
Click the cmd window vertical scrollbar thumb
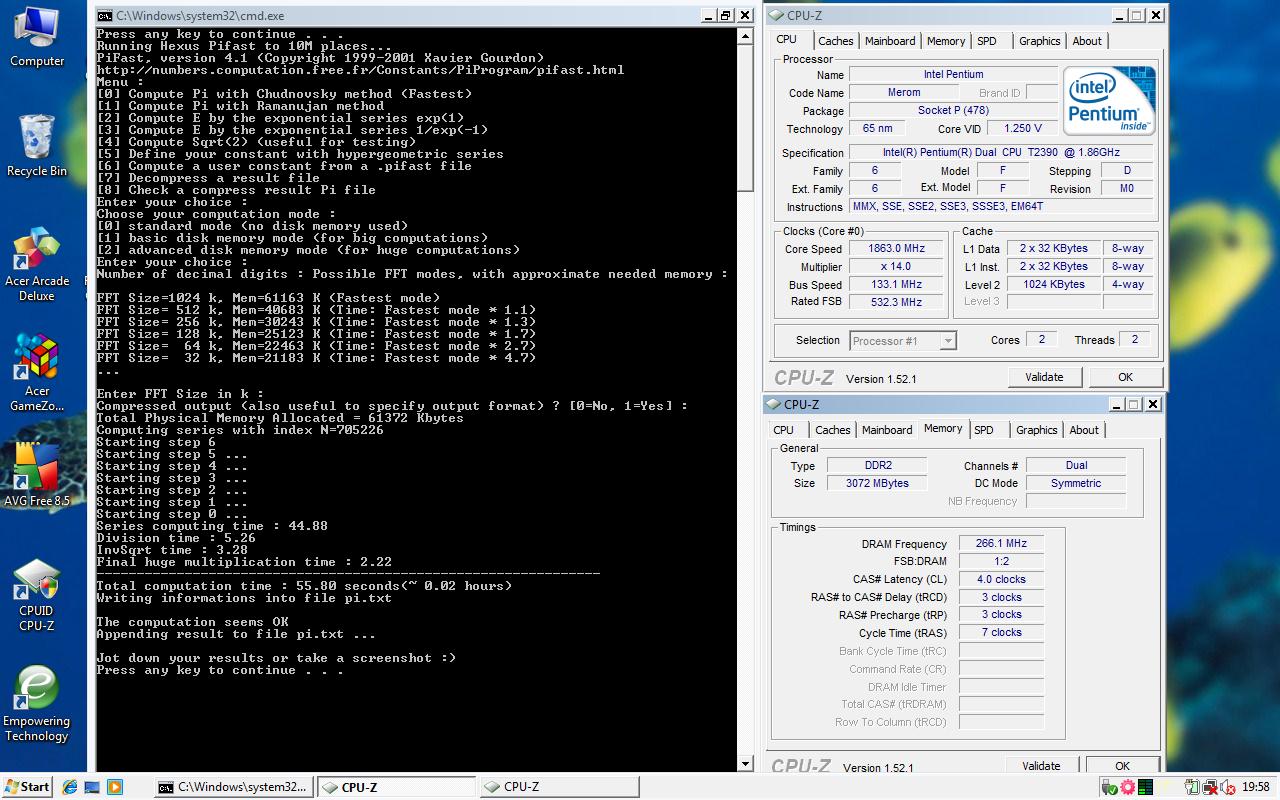point(745,120)
